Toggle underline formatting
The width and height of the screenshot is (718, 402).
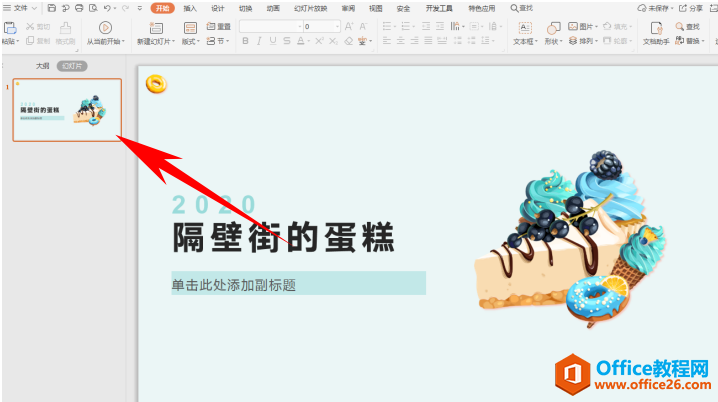point(273,41)
